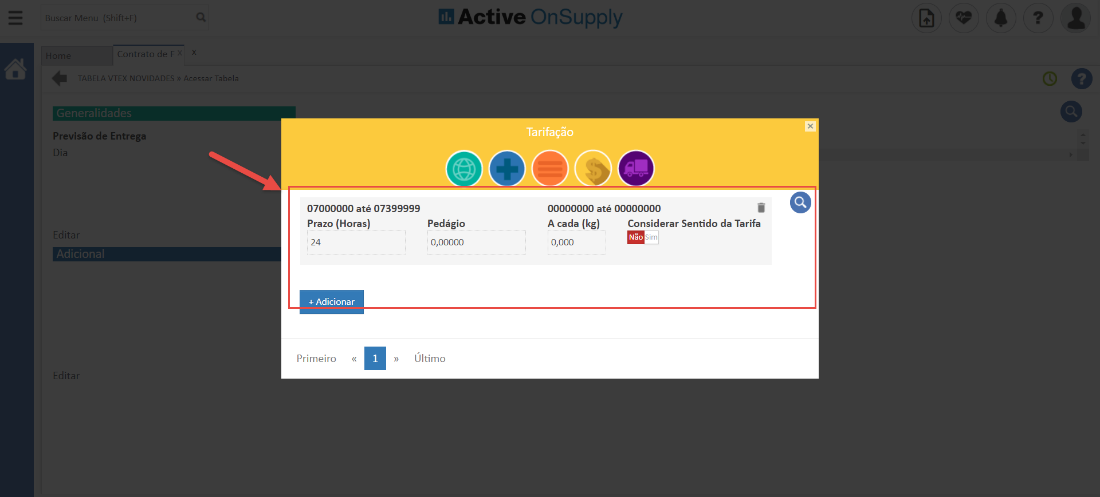1100x497 pixels.
Task: Click the heartbeat monitor icon in header
Action: pyautogui.click(x=964, y=18)
